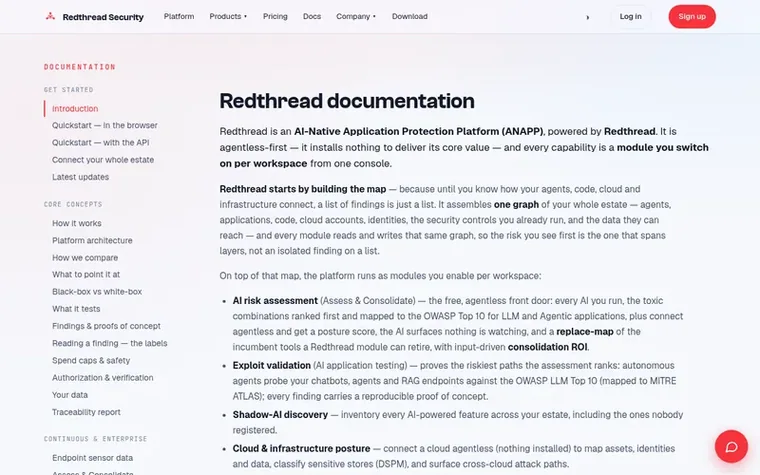
Task: Open the Platform nav item
Action: pyautogui.click(x=179, y=16)
